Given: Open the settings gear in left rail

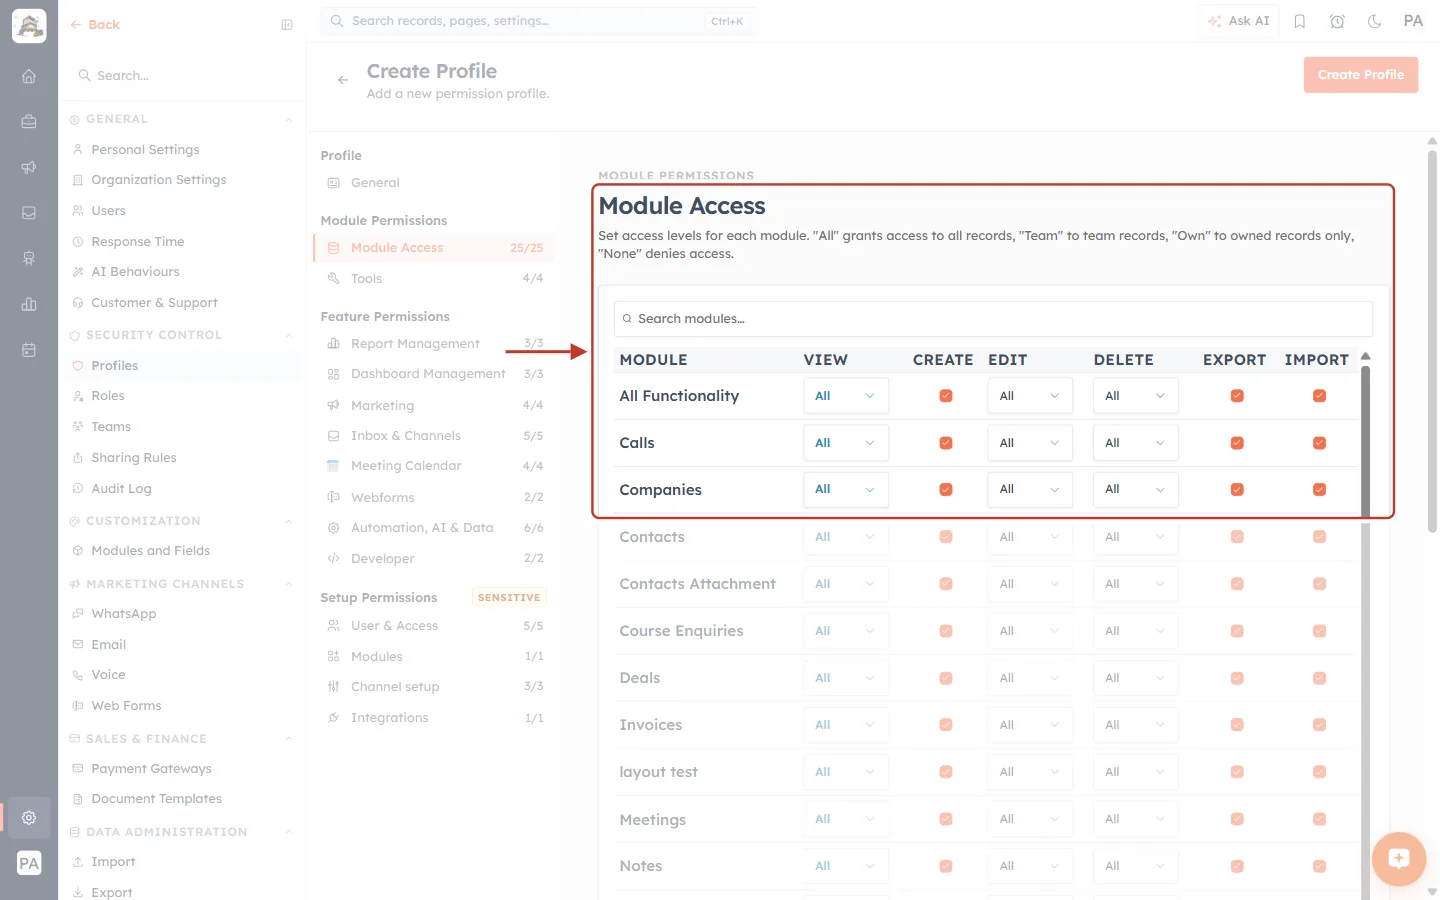Looking at the screenshot, I should [x=29, y=817].
